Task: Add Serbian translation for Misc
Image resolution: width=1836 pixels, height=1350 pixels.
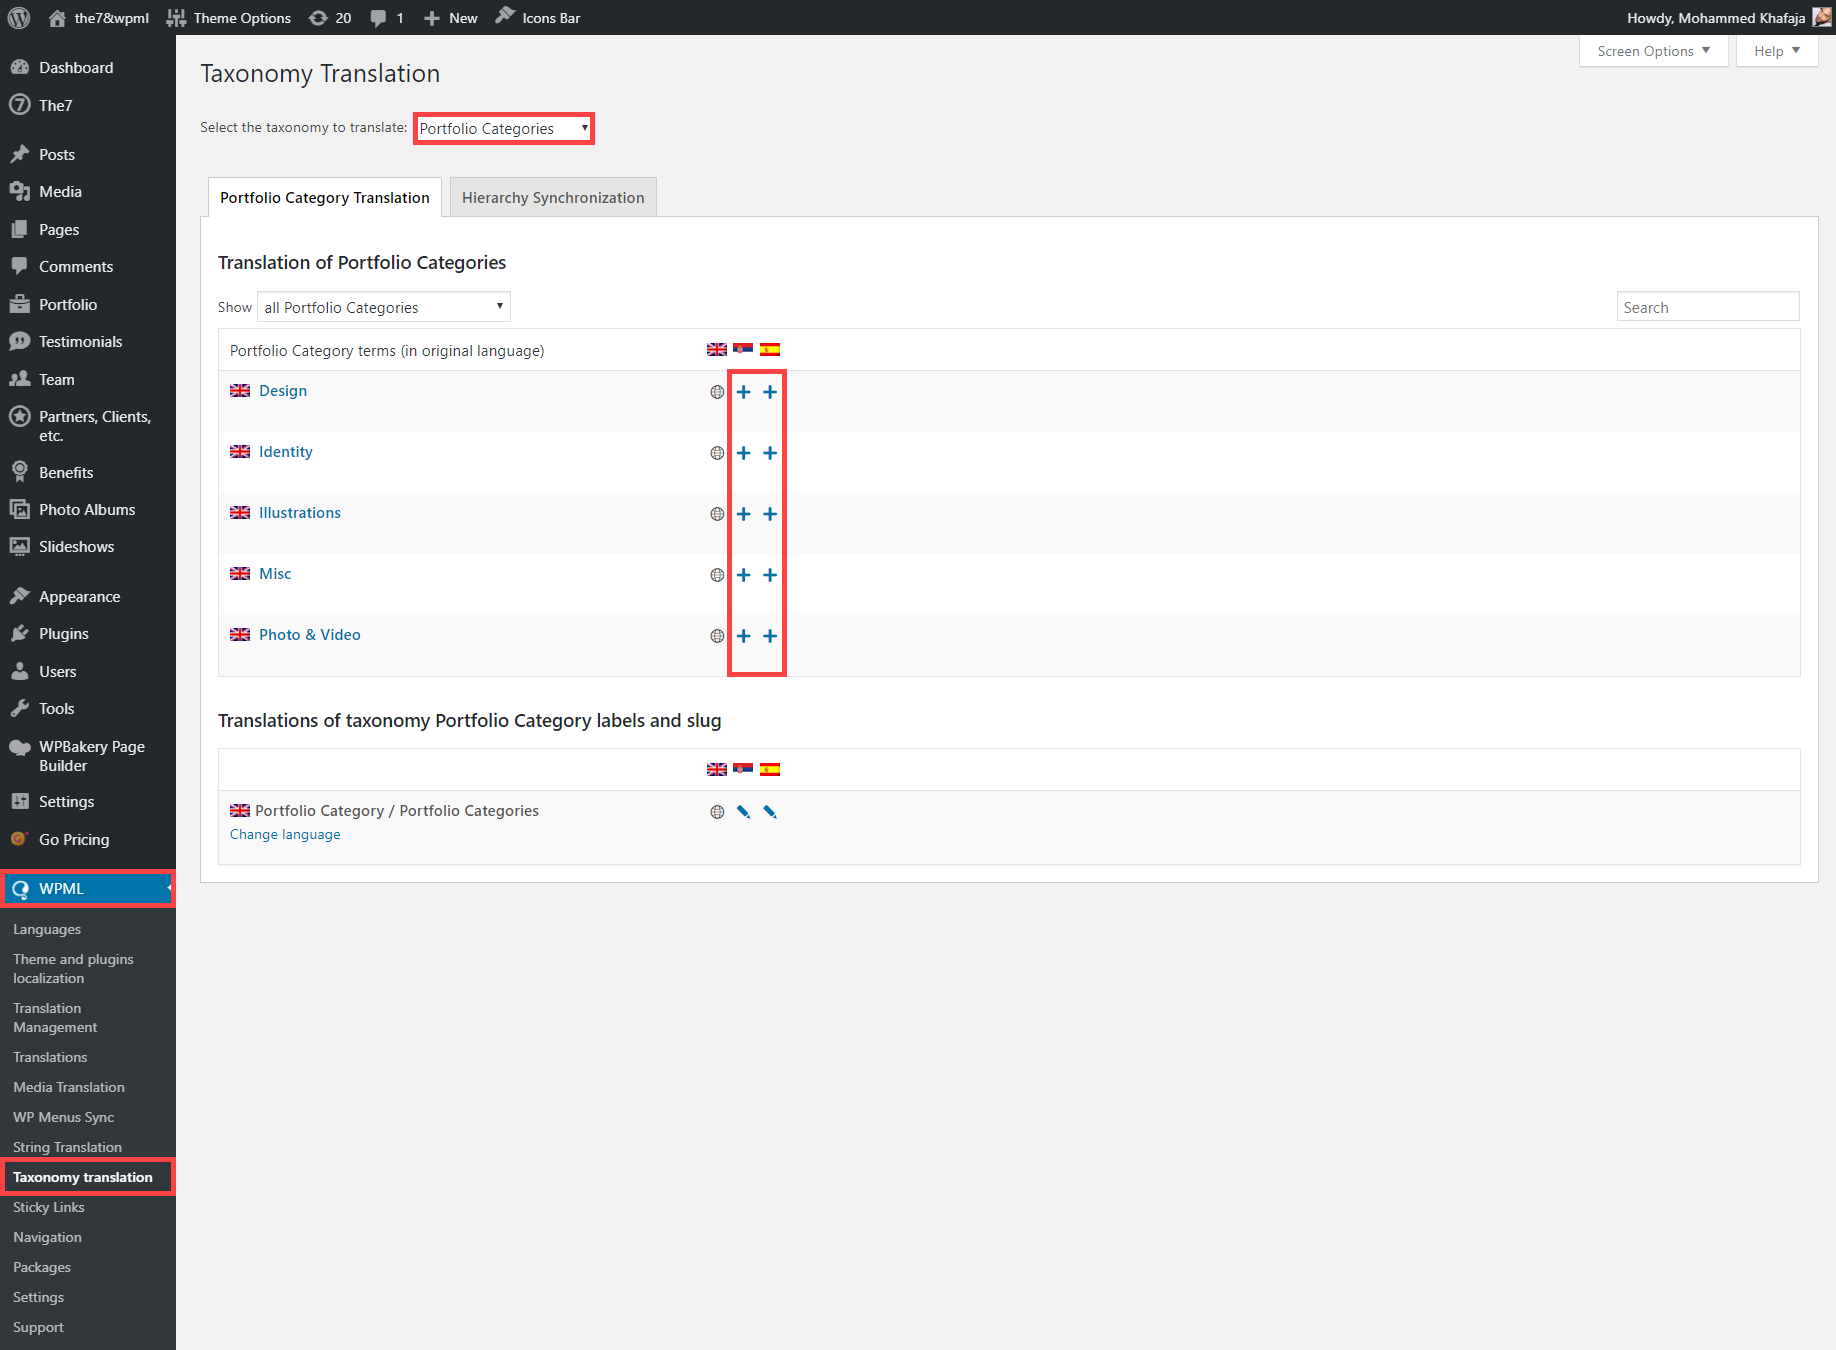Action: (x=743, y=575)
